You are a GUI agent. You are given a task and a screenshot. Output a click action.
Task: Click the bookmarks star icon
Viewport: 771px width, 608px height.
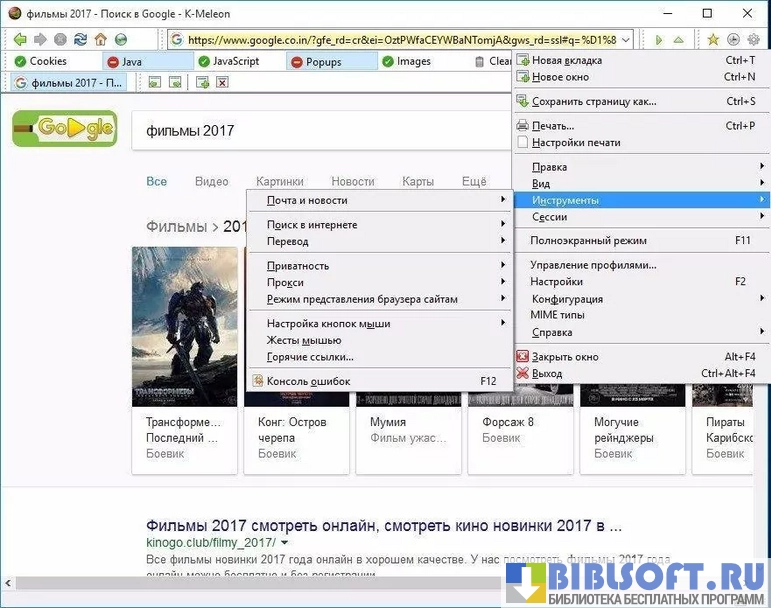[713, 40]
